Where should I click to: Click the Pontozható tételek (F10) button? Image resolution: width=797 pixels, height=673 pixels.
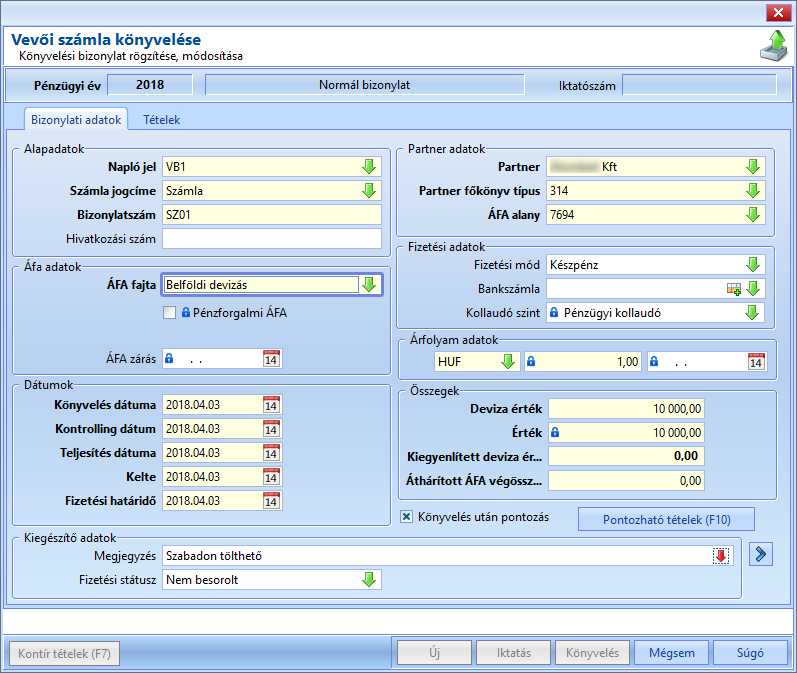[x=666, y=519]
